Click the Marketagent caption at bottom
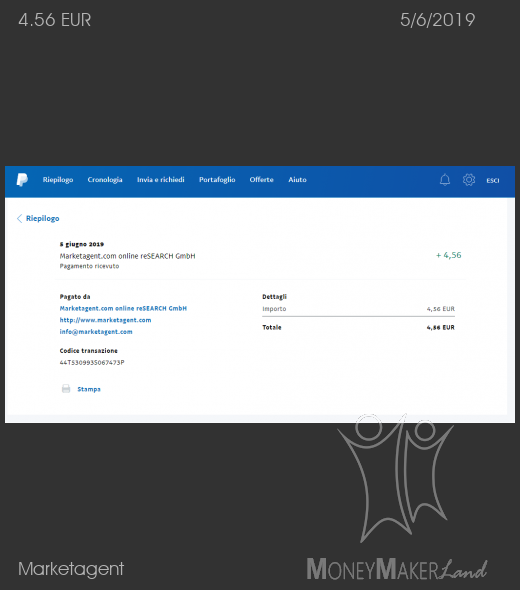The height and width of the screenshot is (590, 520). [x=71, y=569]
